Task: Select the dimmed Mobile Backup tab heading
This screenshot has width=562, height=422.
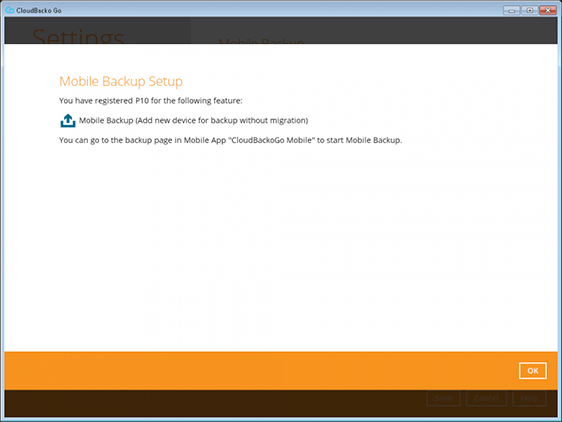Action: click(x=262, y=41)
